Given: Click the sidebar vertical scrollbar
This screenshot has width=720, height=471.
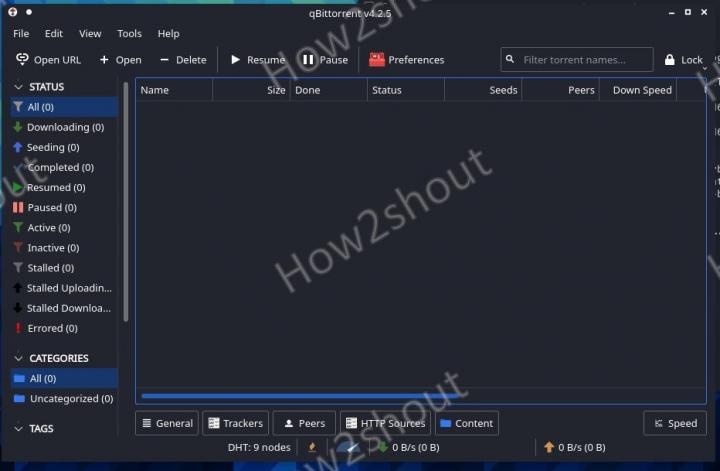Looking at the screenshot, I should [125, 201].
